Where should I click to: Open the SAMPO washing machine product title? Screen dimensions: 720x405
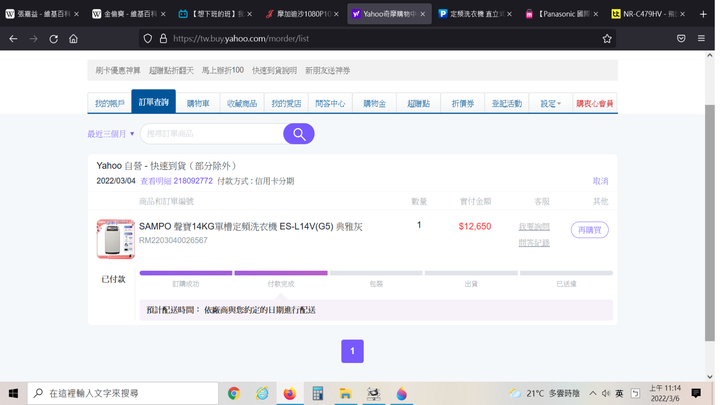coord(251,226)
